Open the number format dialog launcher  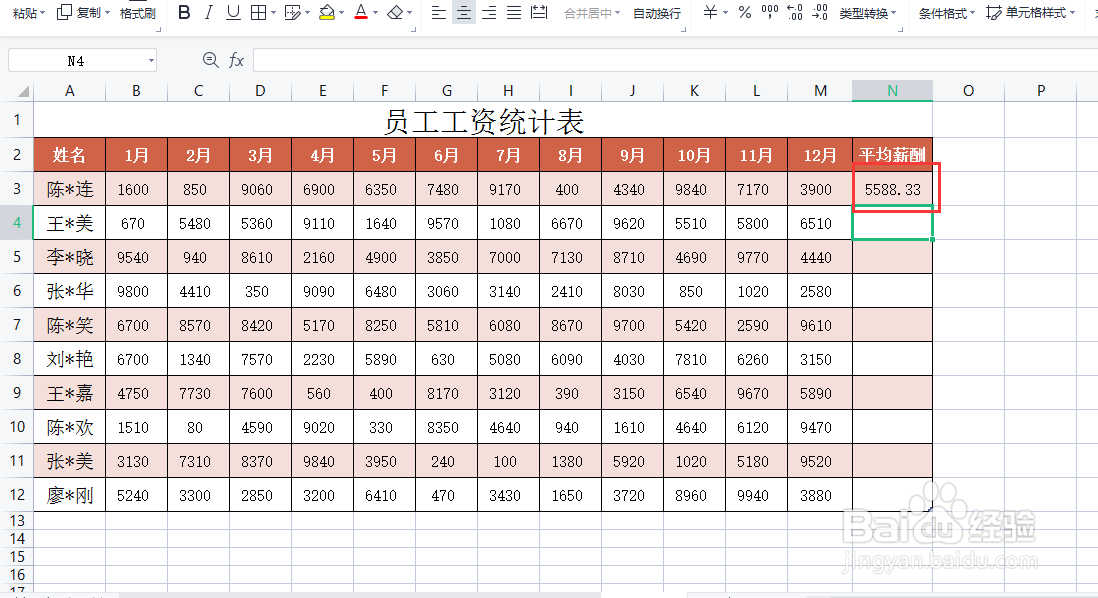click(x=900, y=29)
